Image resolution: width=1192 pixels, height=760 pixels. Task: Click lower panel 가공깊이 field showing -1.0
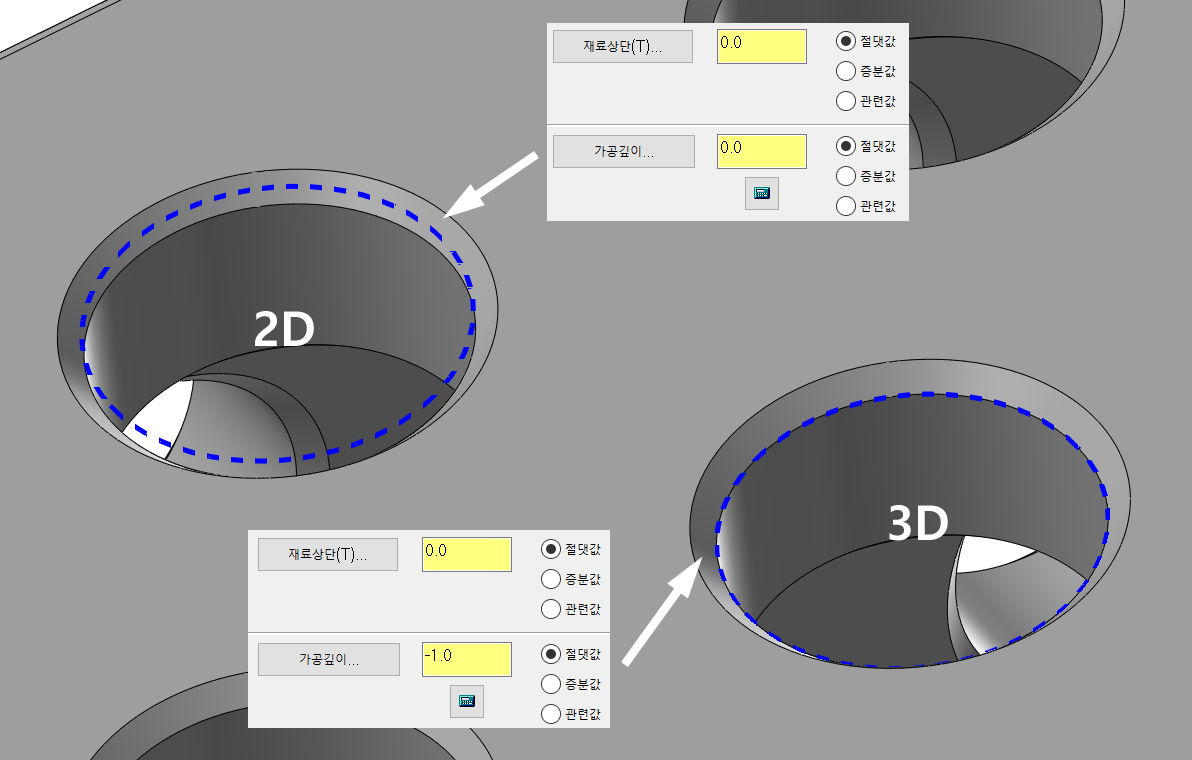pyautogui.click(x=467, y=659)
